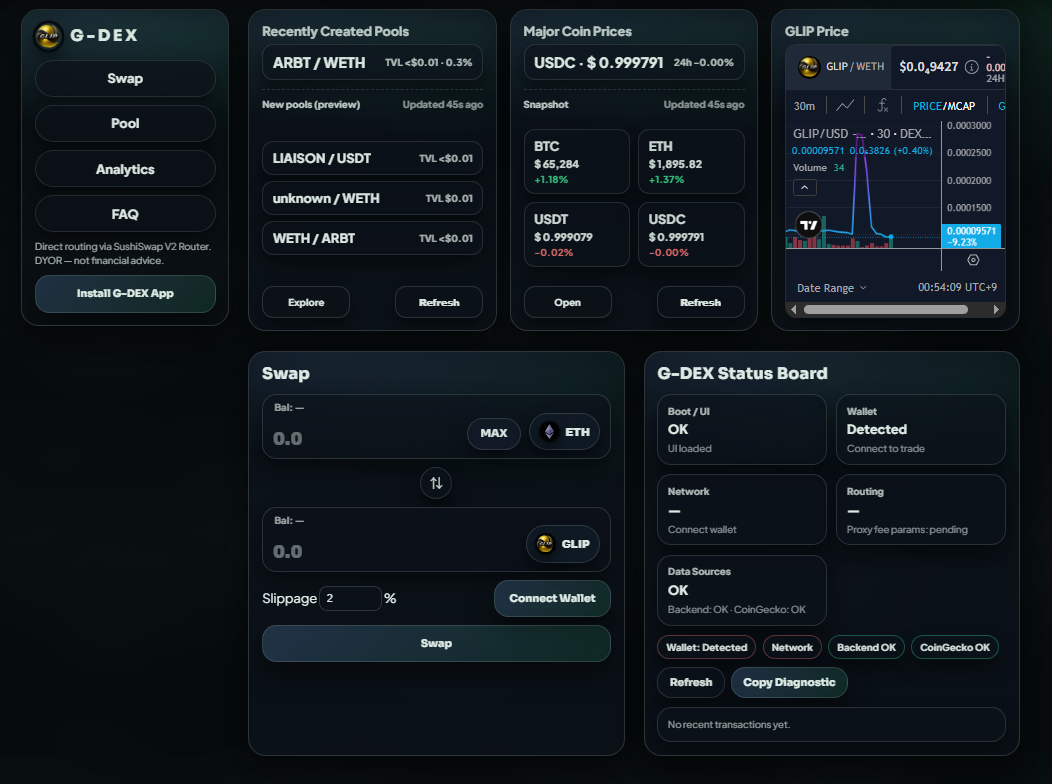
Task: Open the ARBT / WETH featured pool
Action: pyautogui.click(x=372, y=62)
